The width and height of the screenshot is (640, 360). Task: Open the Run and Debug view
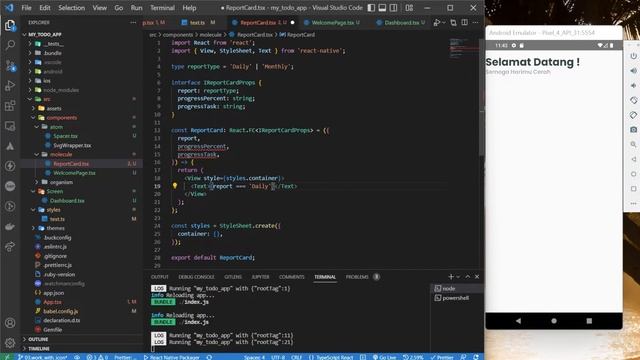click(10, 85)
